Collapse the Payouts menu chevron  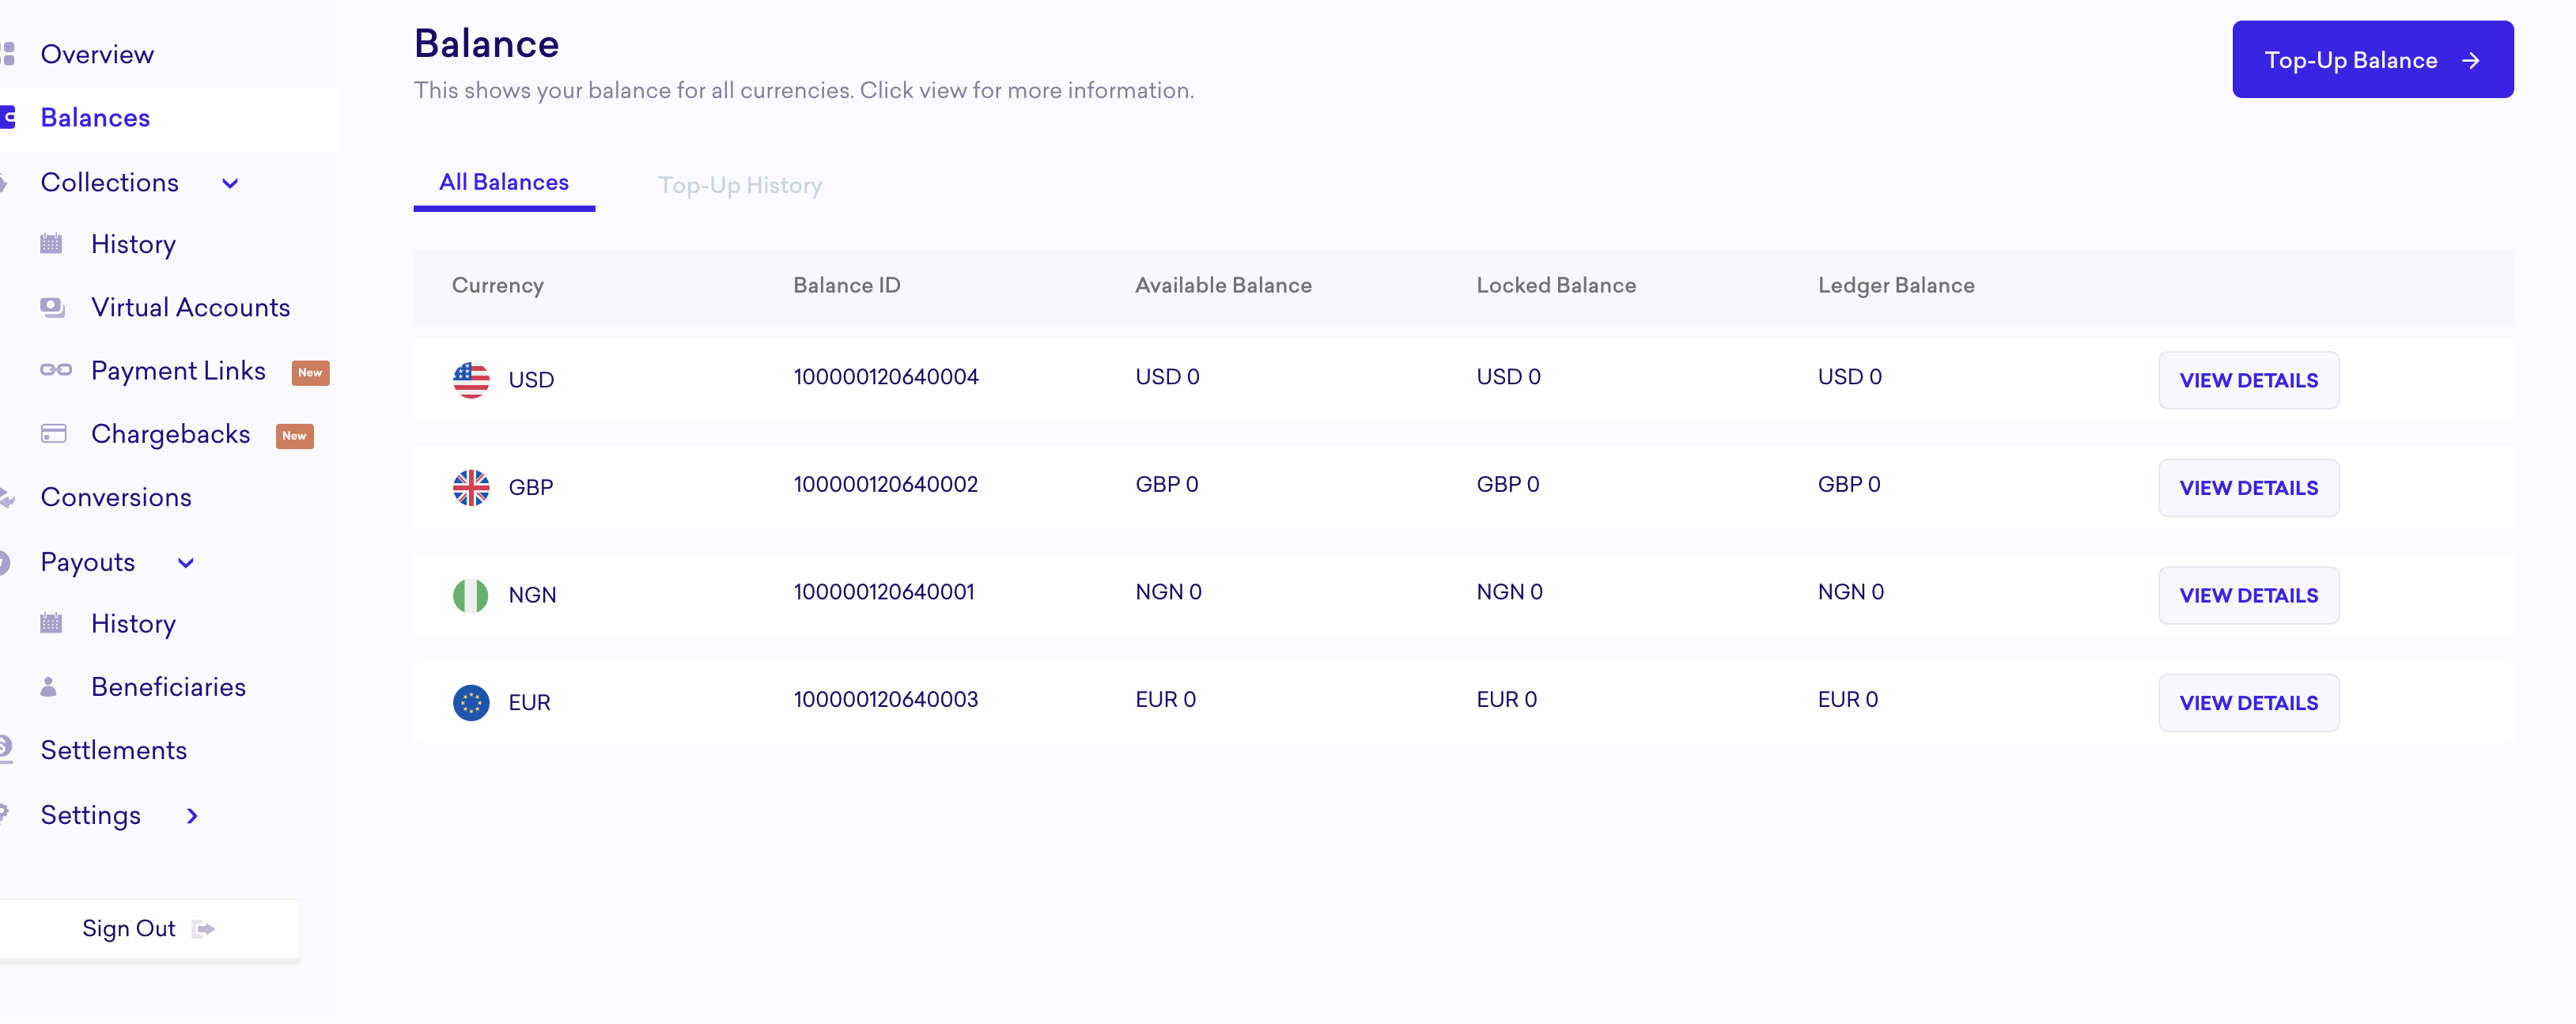(186, 563)
